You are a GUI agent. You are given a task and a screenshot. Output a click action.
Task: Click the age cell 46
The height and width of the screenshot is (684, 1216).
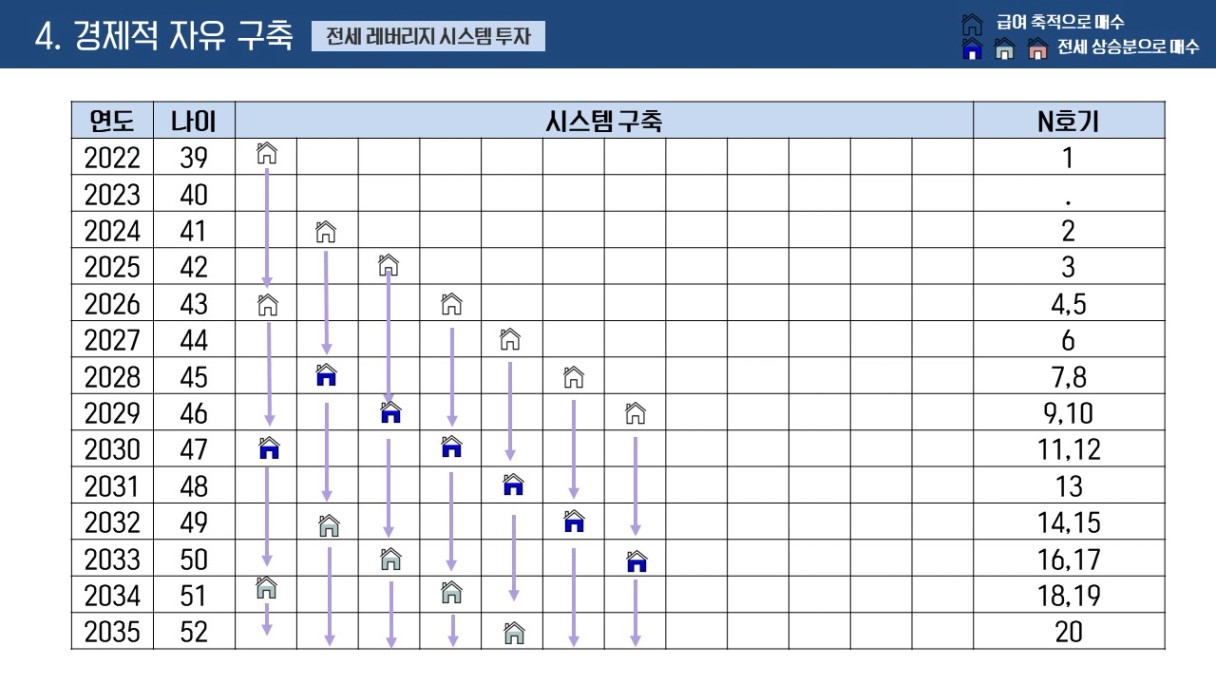(194, 413)
